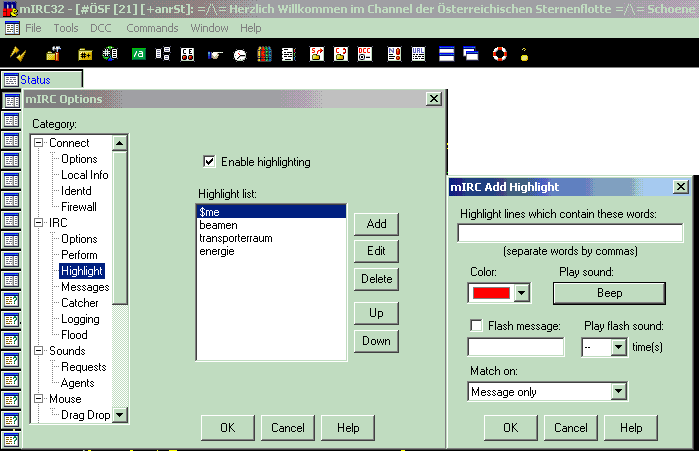The image size is (699, 451).
Task: Click the Category scrollbar down arrow
Action: click(x=119, y=414)
